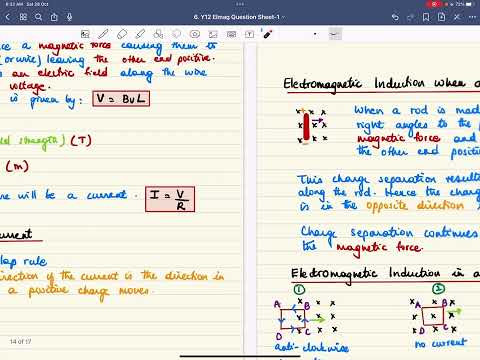Image resolution: width=480 pixels, height=360 pixels.
Task: Toggle read-only mode with the crossed pen icon
Action: 457,17
